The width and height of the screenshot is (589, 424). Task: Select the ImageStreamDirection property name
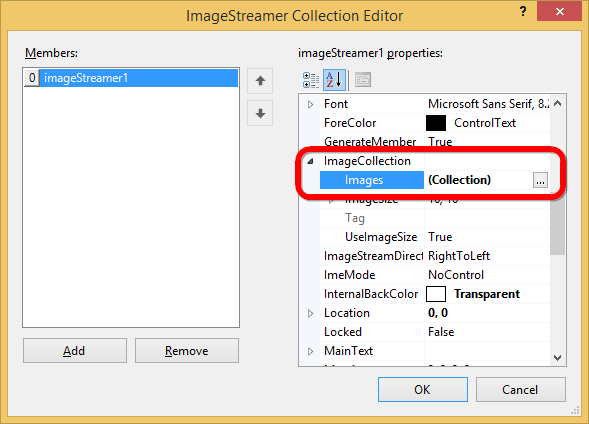[373, 256]
